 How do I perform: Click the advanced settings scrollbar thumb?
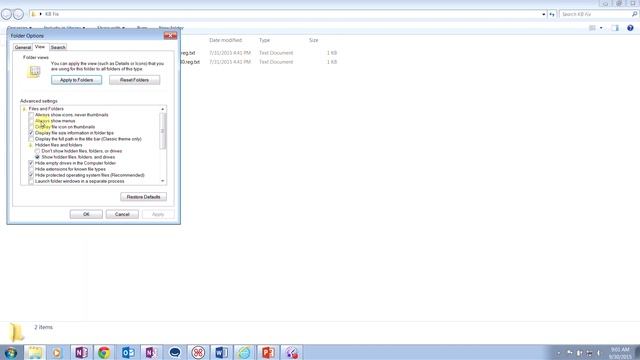click(163, 131)
